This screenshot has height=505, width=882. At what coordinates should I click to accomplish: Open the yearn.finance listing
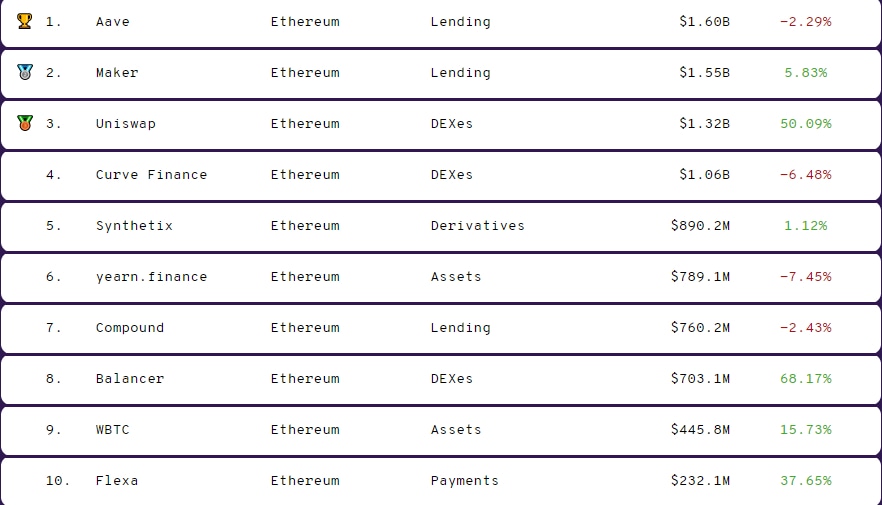pyautogui.click(x=151, y=277)
